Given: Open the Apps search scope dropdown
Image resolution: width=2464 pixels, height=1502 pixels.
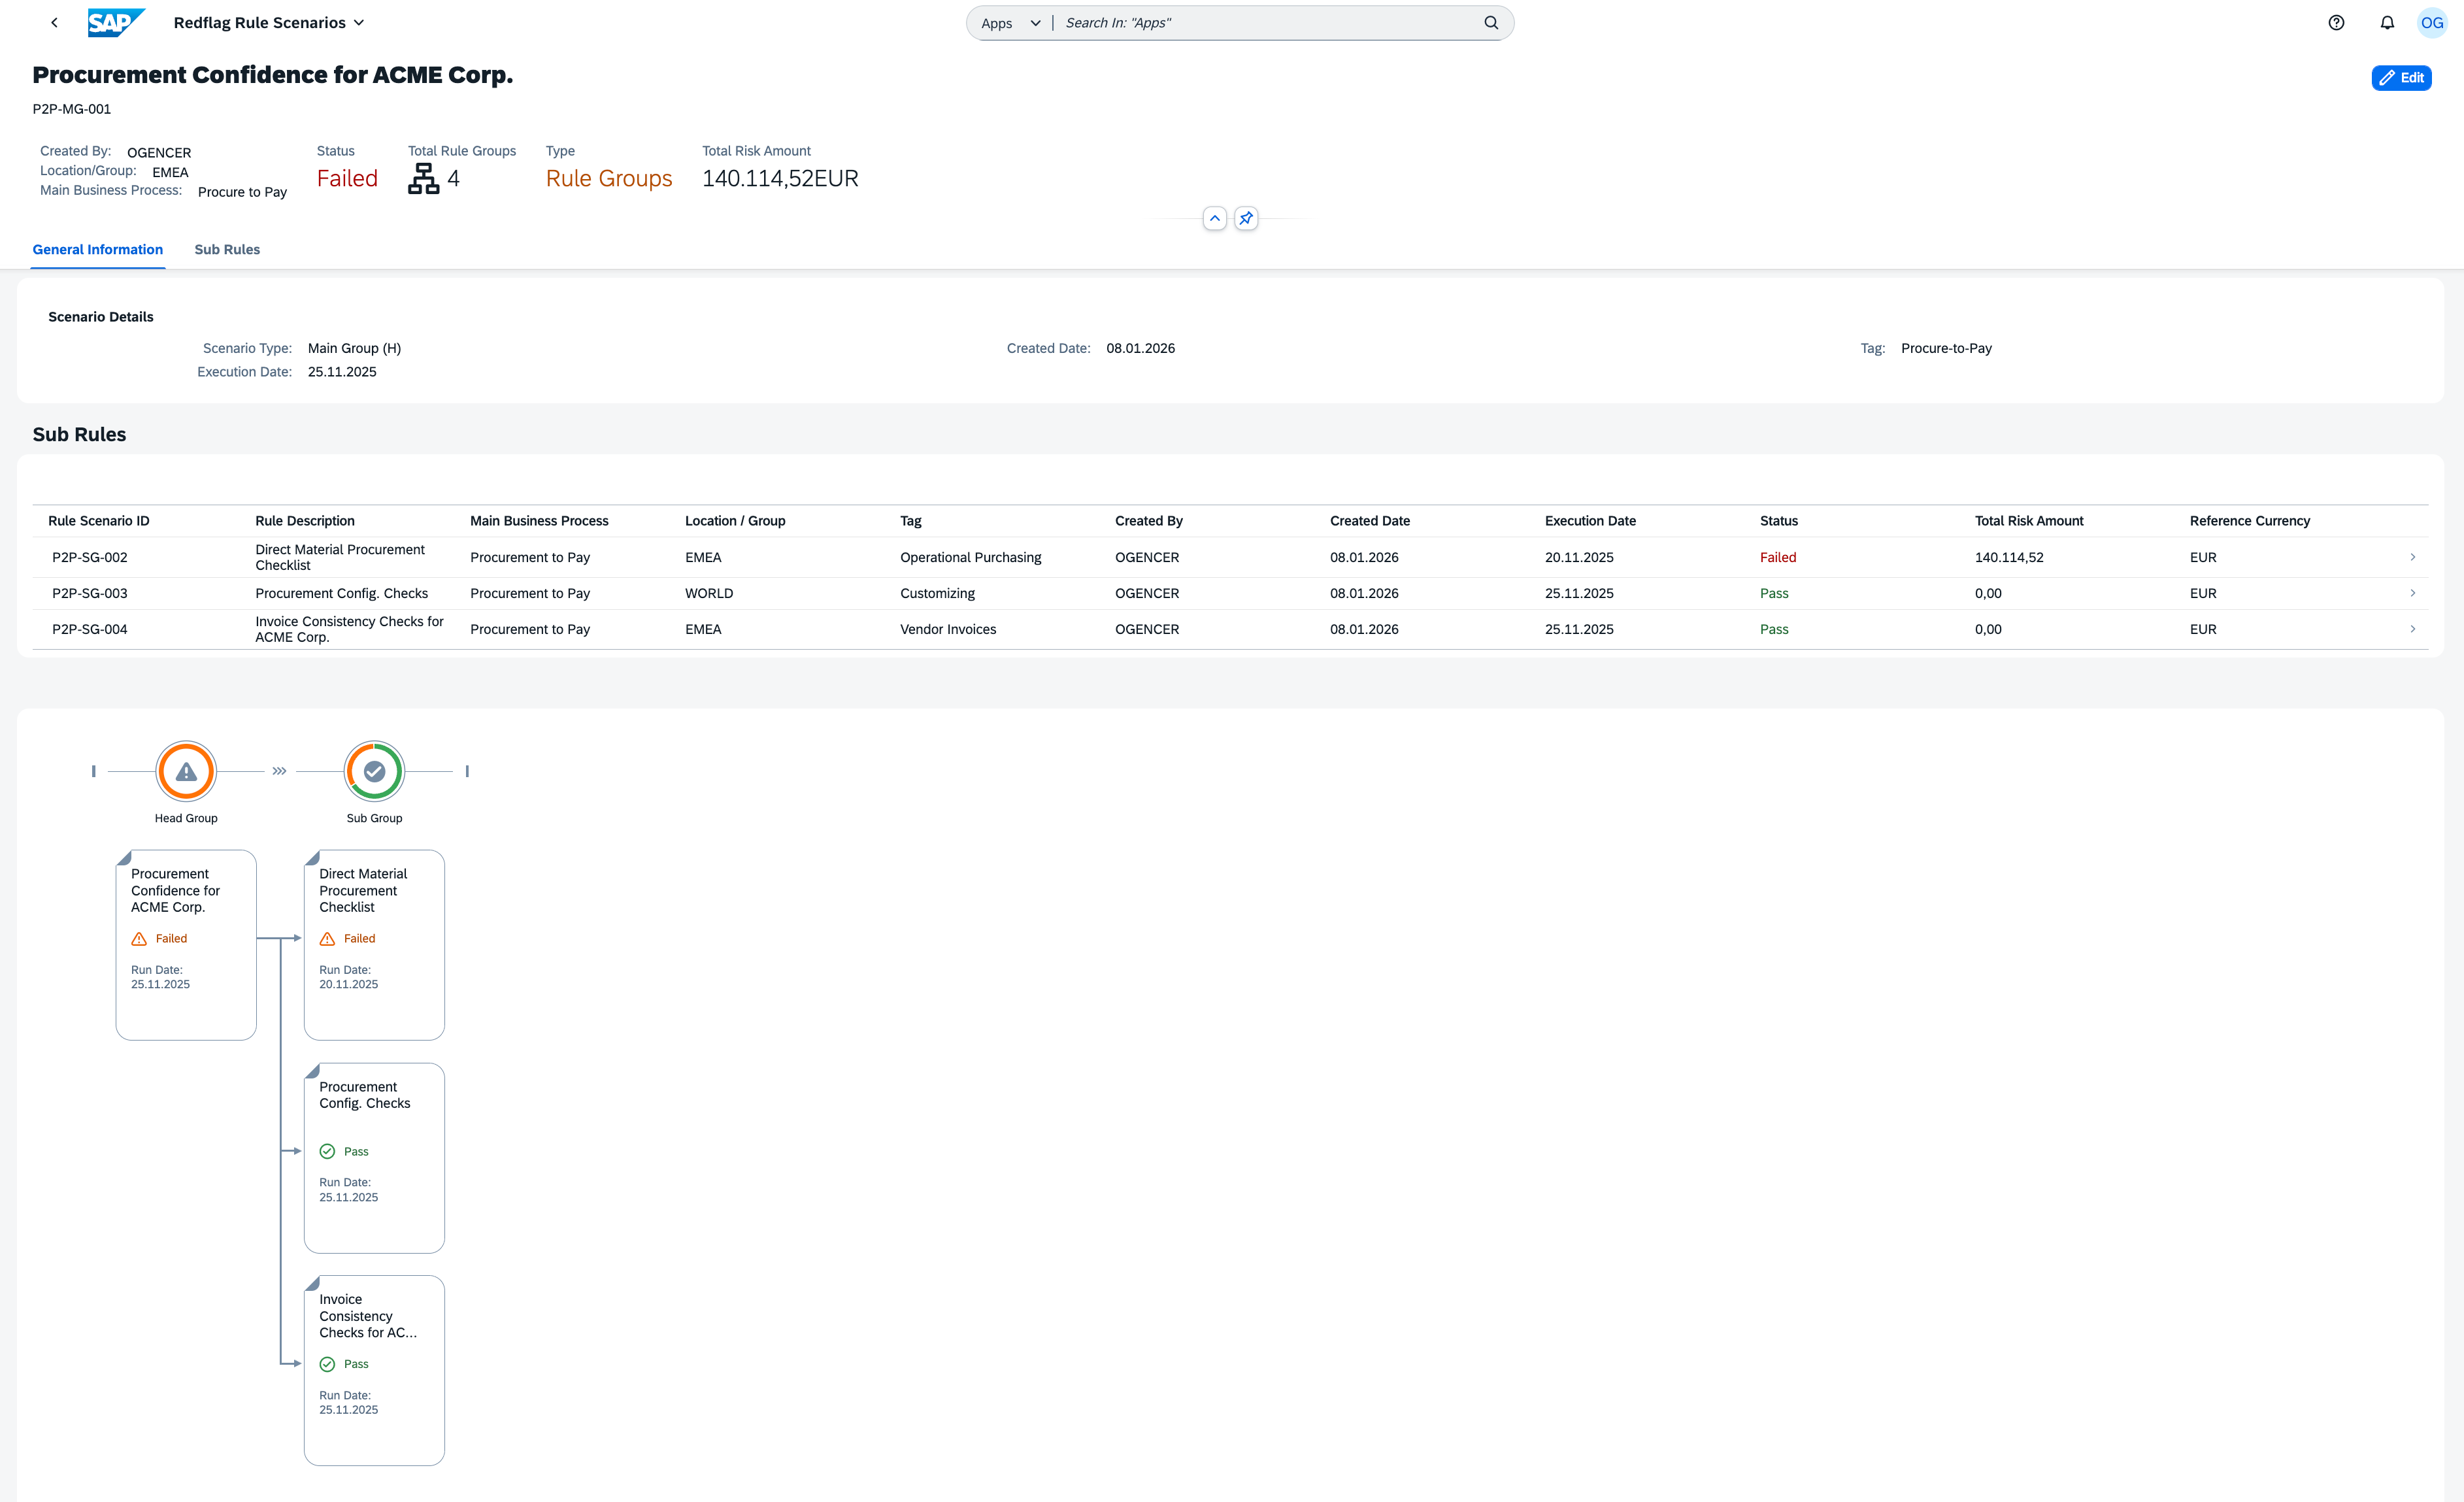Looking at the screenshot, I should [1011, 23].
